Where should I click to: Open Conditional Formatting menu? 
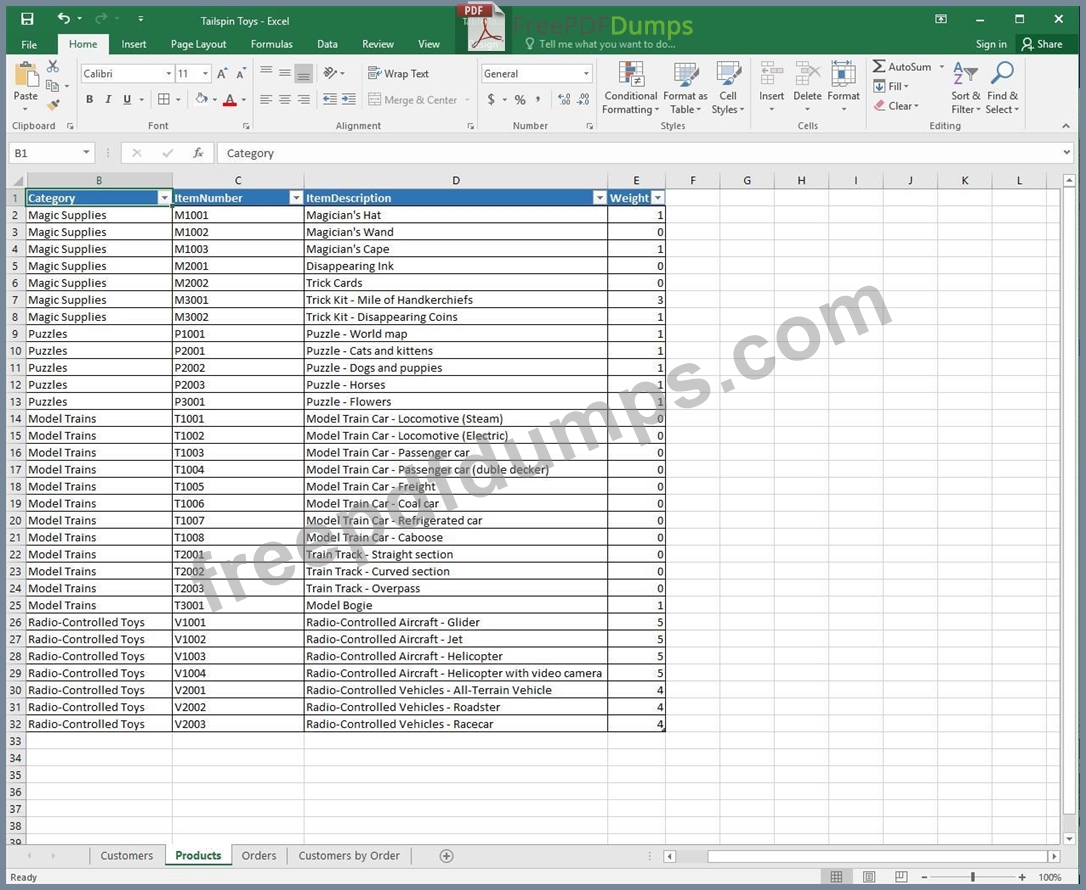tap(630, 88)
